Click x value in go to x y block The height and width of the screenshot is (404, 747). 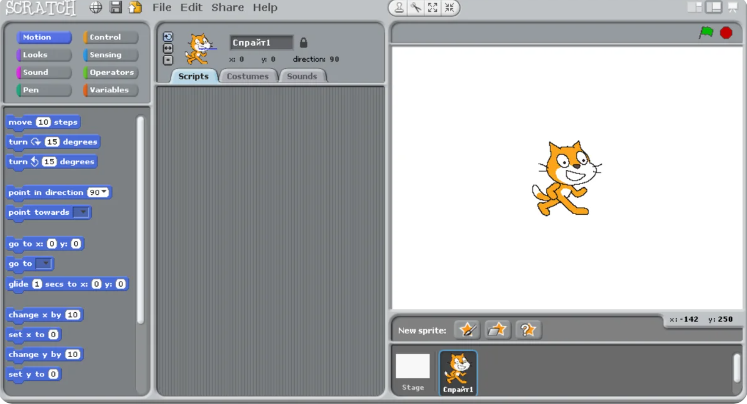coord(51,244)
